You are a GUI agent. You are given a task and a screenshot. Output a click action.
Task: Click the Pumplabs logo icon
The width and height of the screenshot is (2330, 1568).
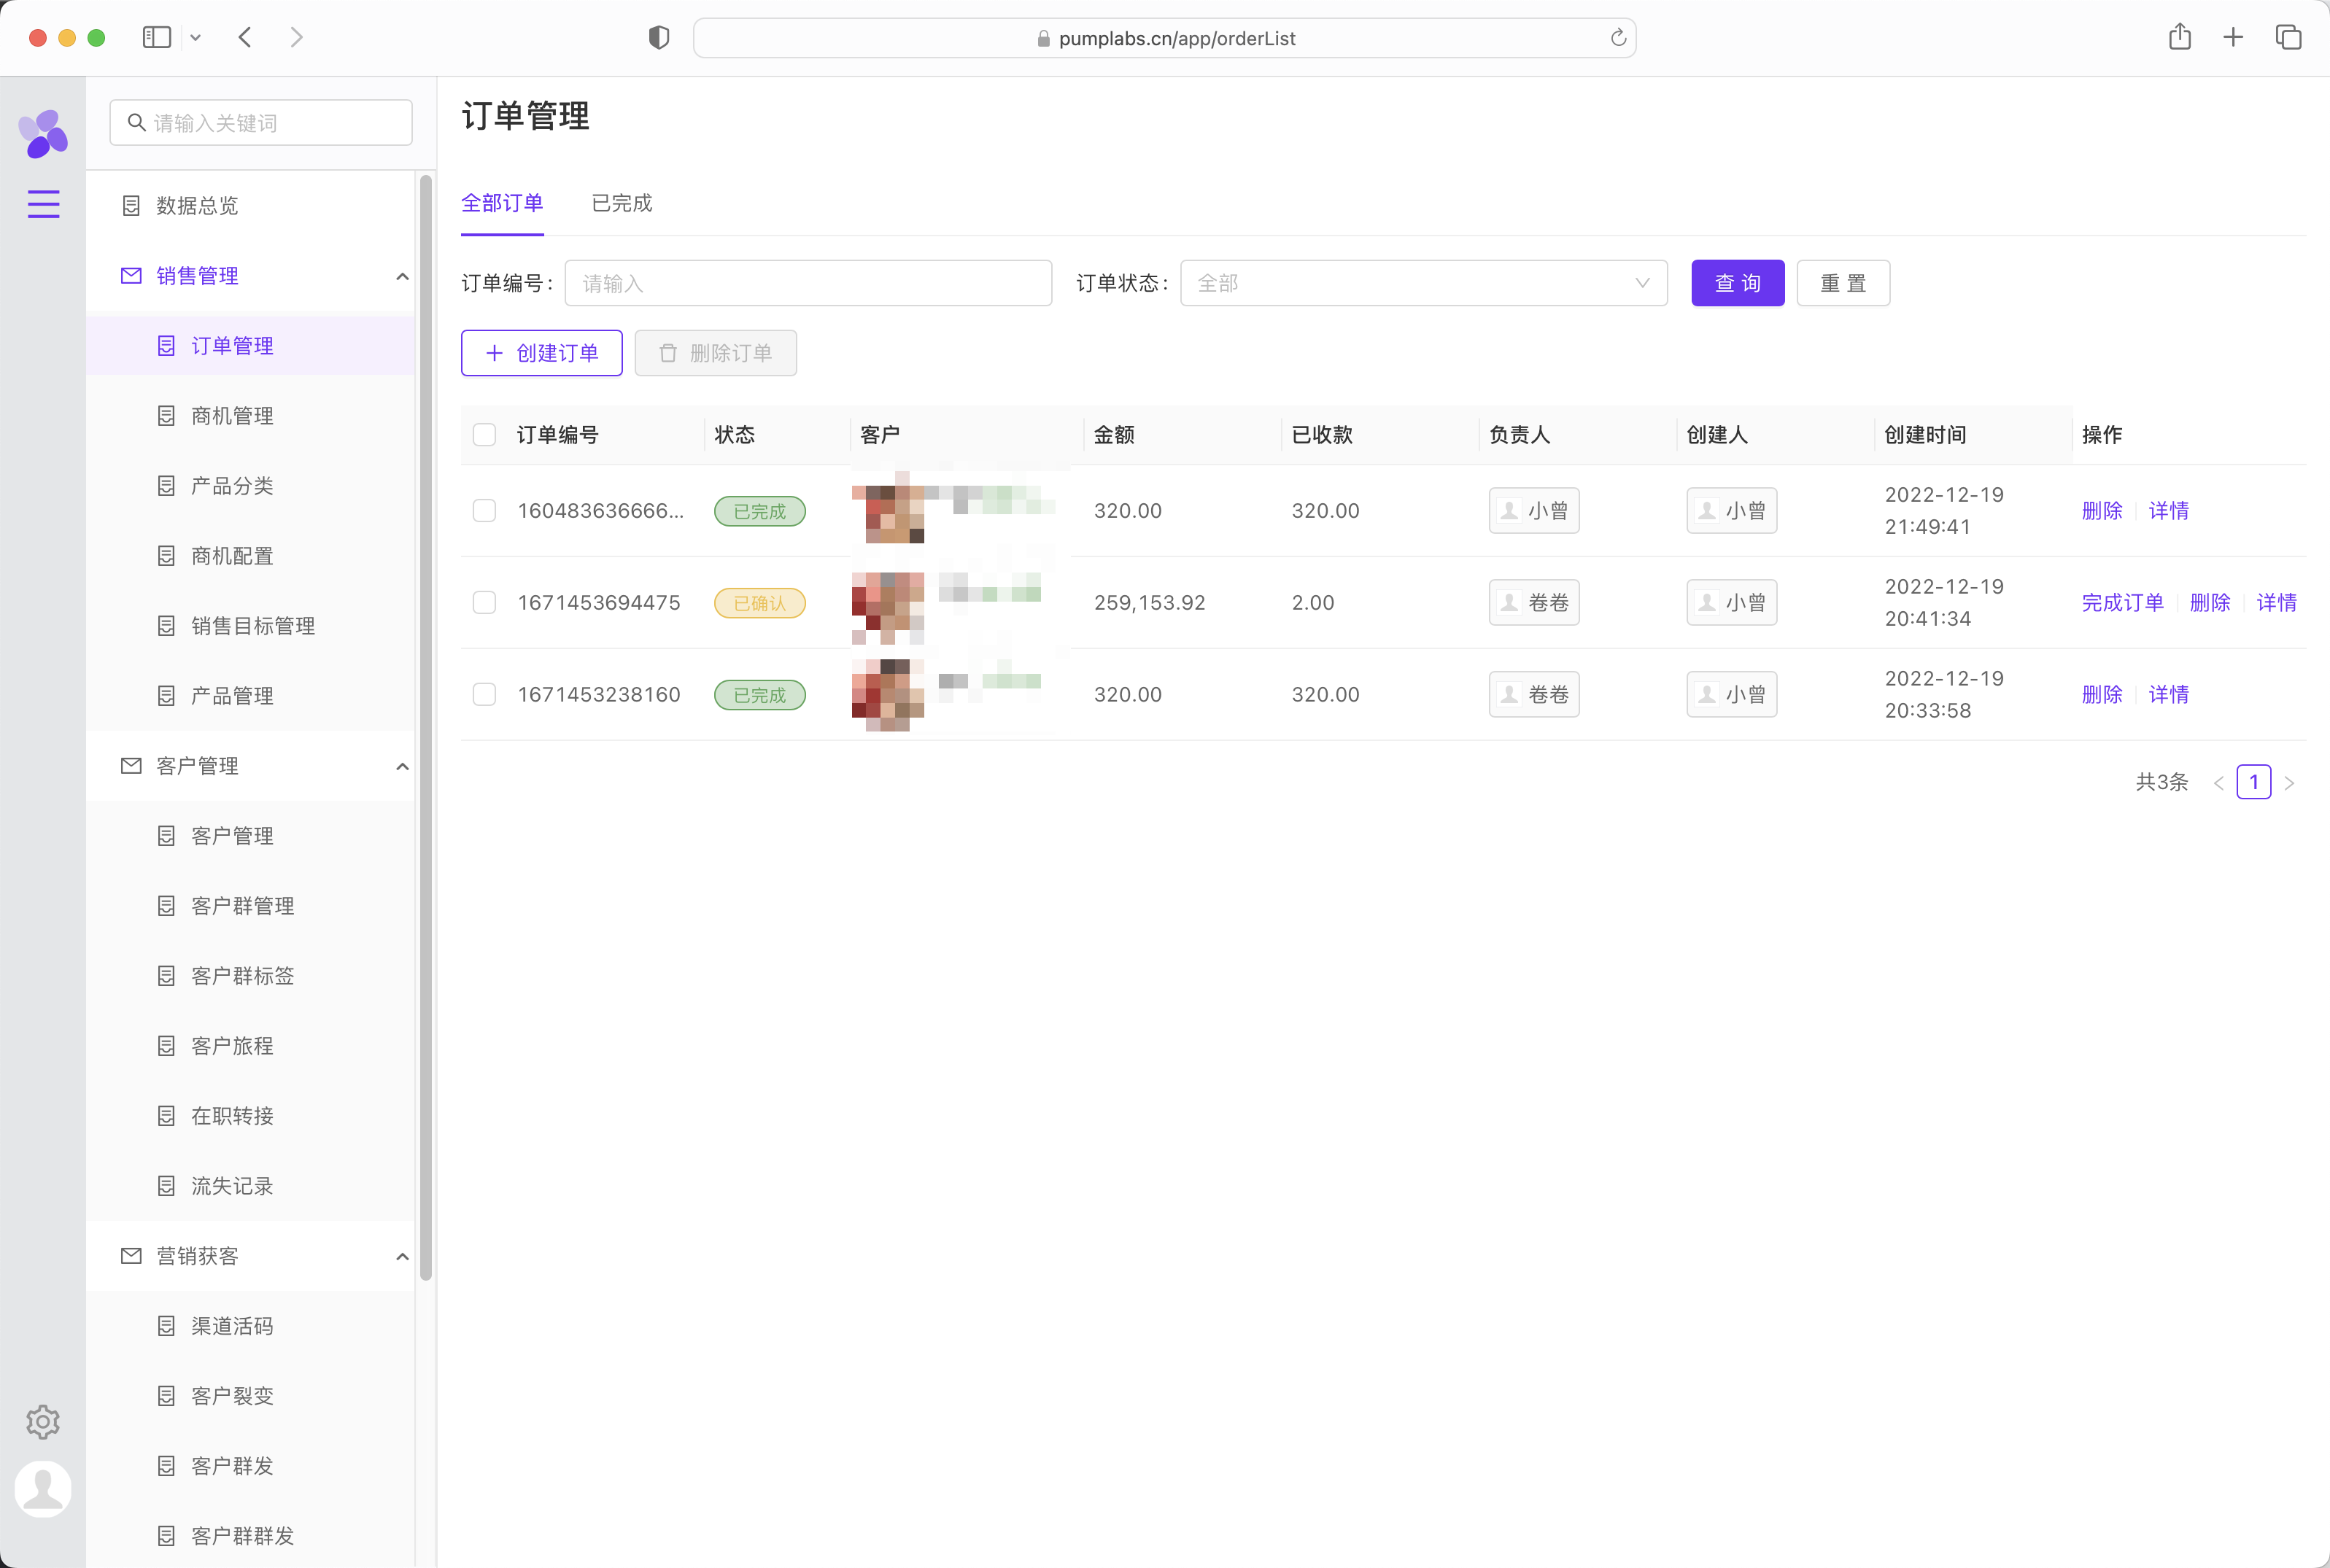point(43,133)
